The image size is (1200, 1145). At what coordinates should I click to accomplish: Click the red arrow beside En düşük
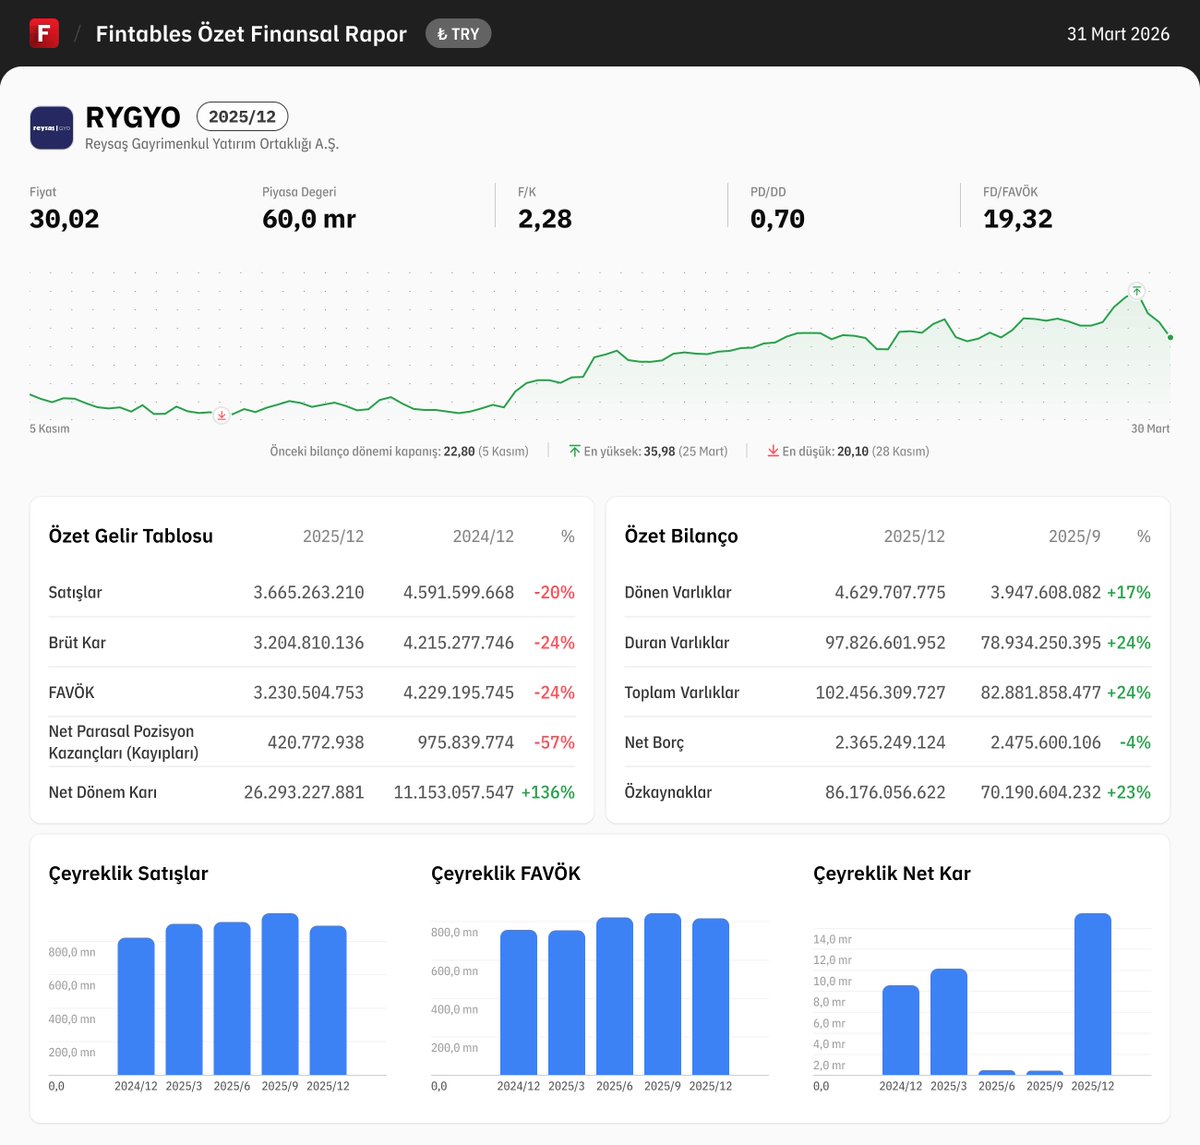[x=773, y=451]
